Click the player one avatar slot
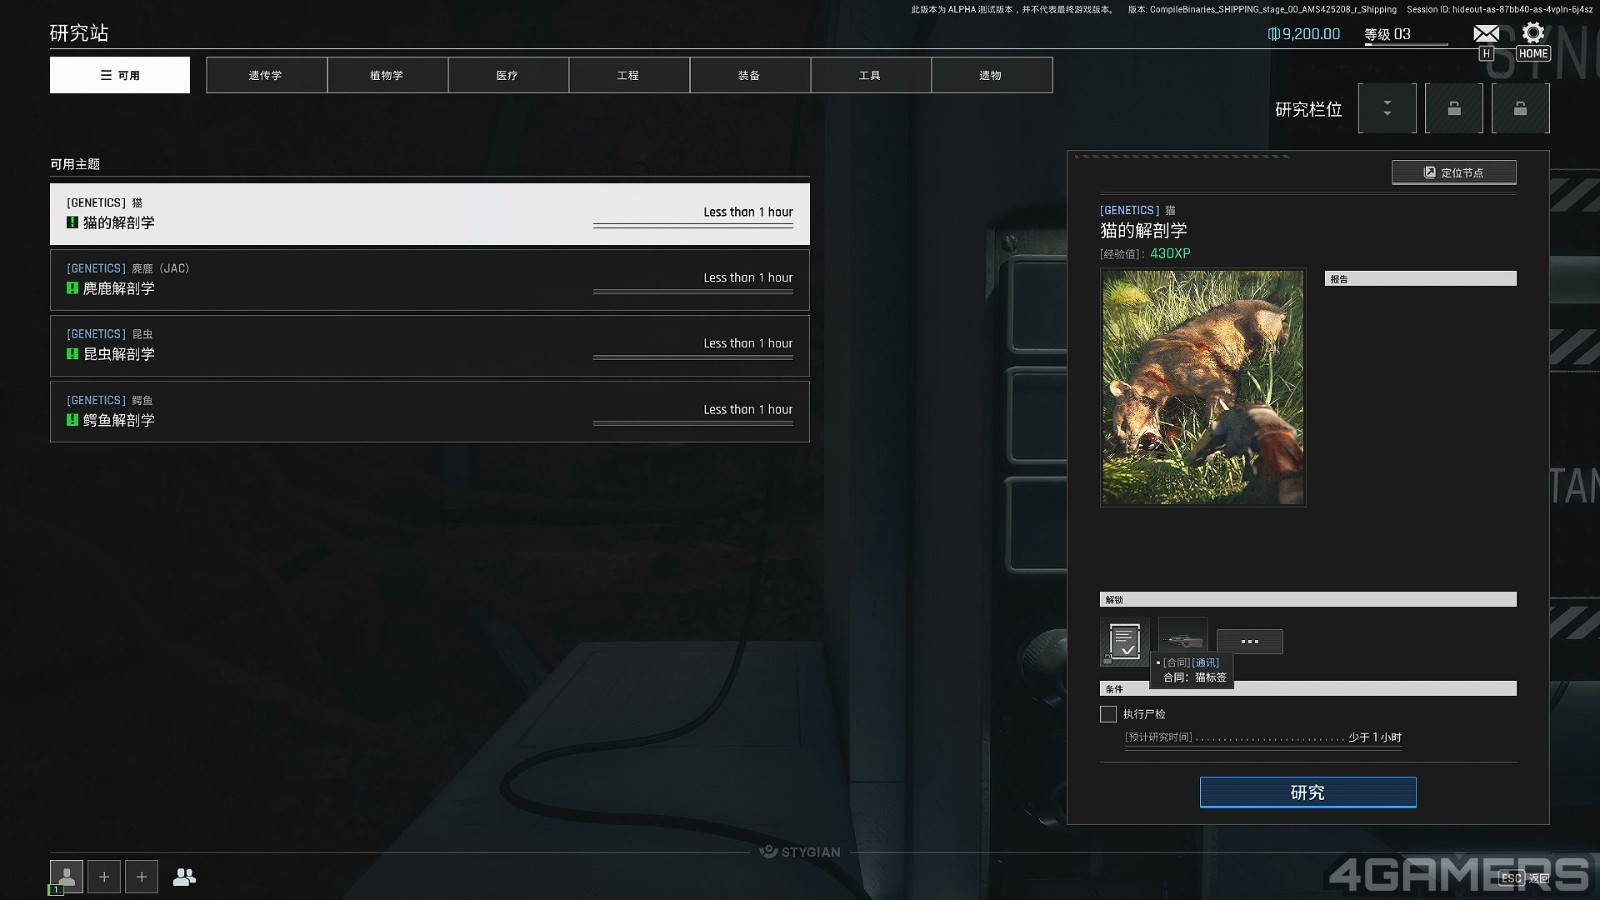Viewport: 1600px width, 900px height. point(67,877)
